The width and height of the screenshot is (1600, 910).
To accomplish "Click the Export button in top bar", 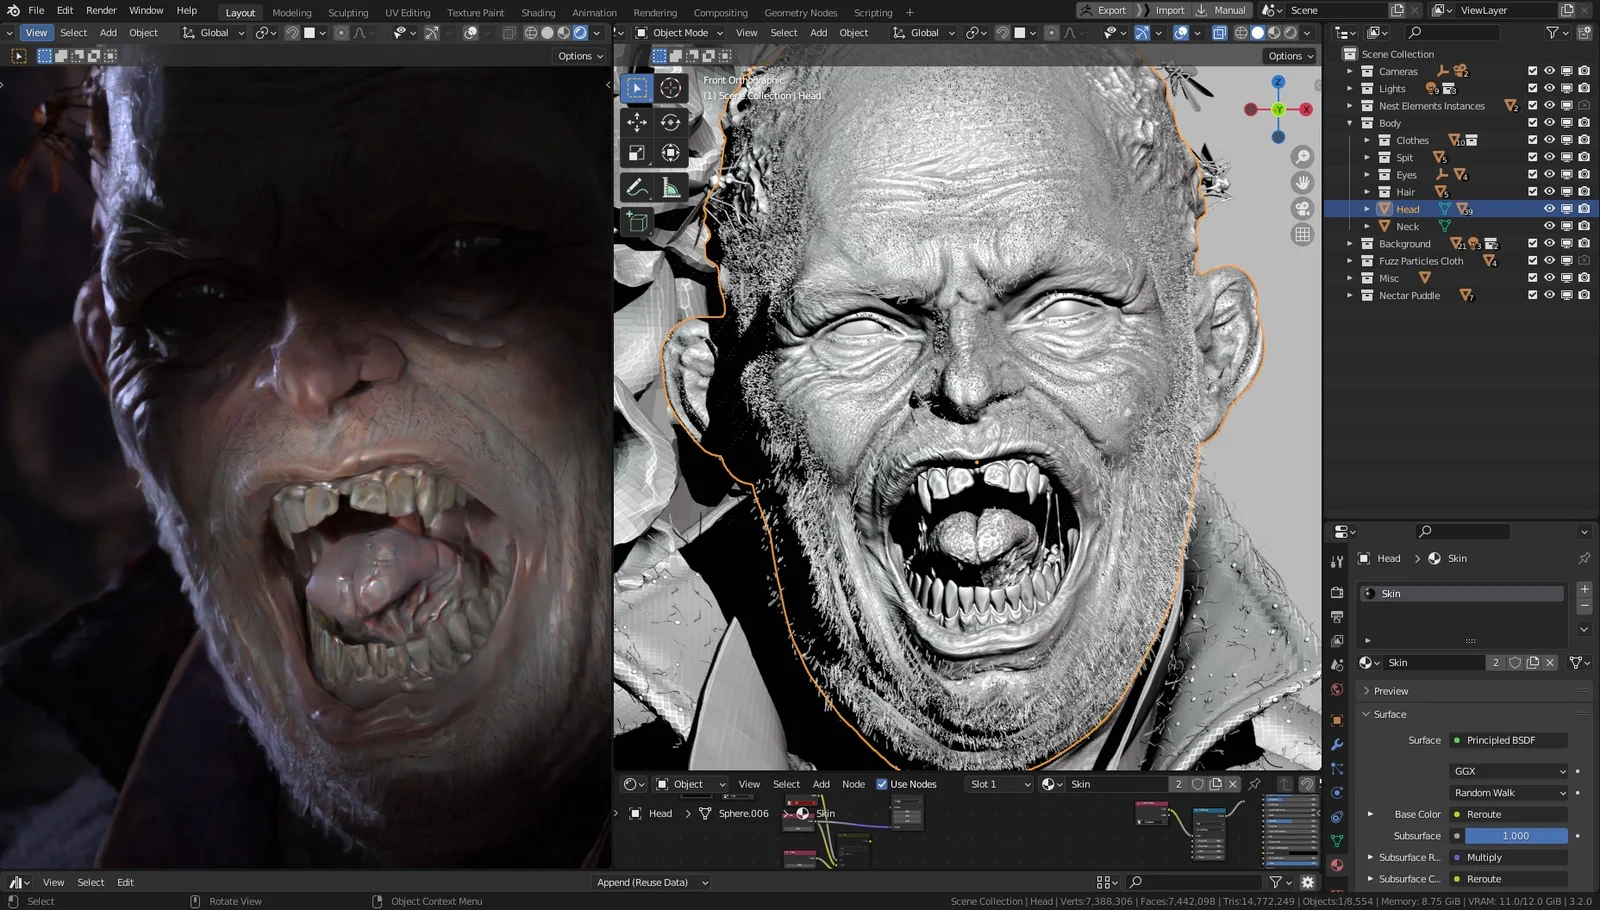I will click(1103, 10).
